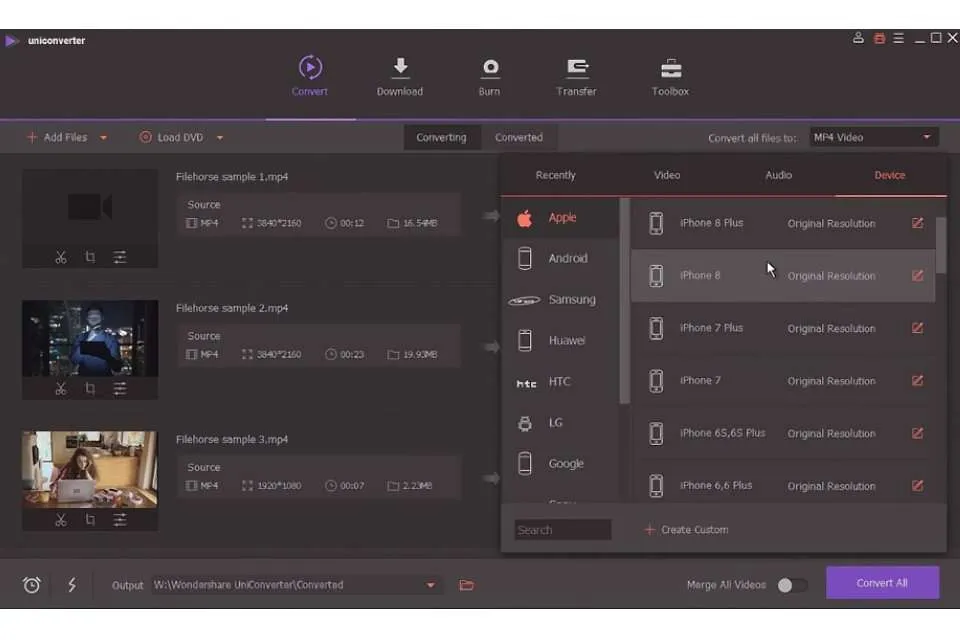Viewport: 960px width, 640px height.
Task: Select the Filehorse sample 1.mp4 thumbnail
Action: coord(90,207)
